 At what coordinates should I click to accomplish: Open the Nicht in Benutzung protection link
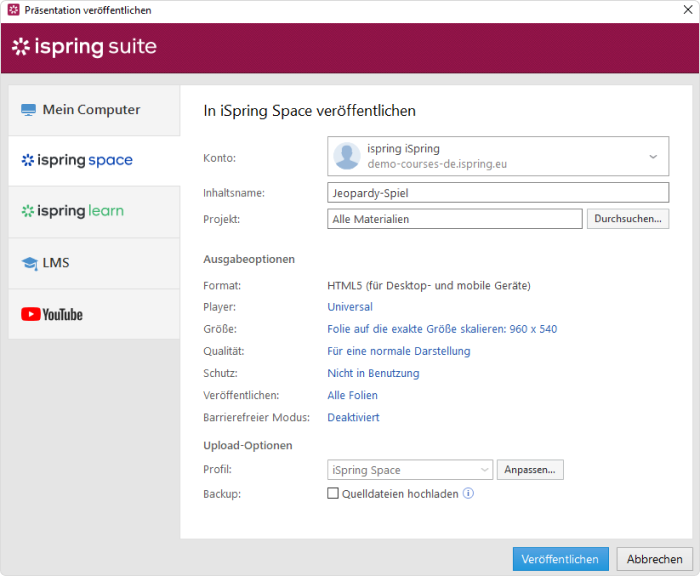373,373
